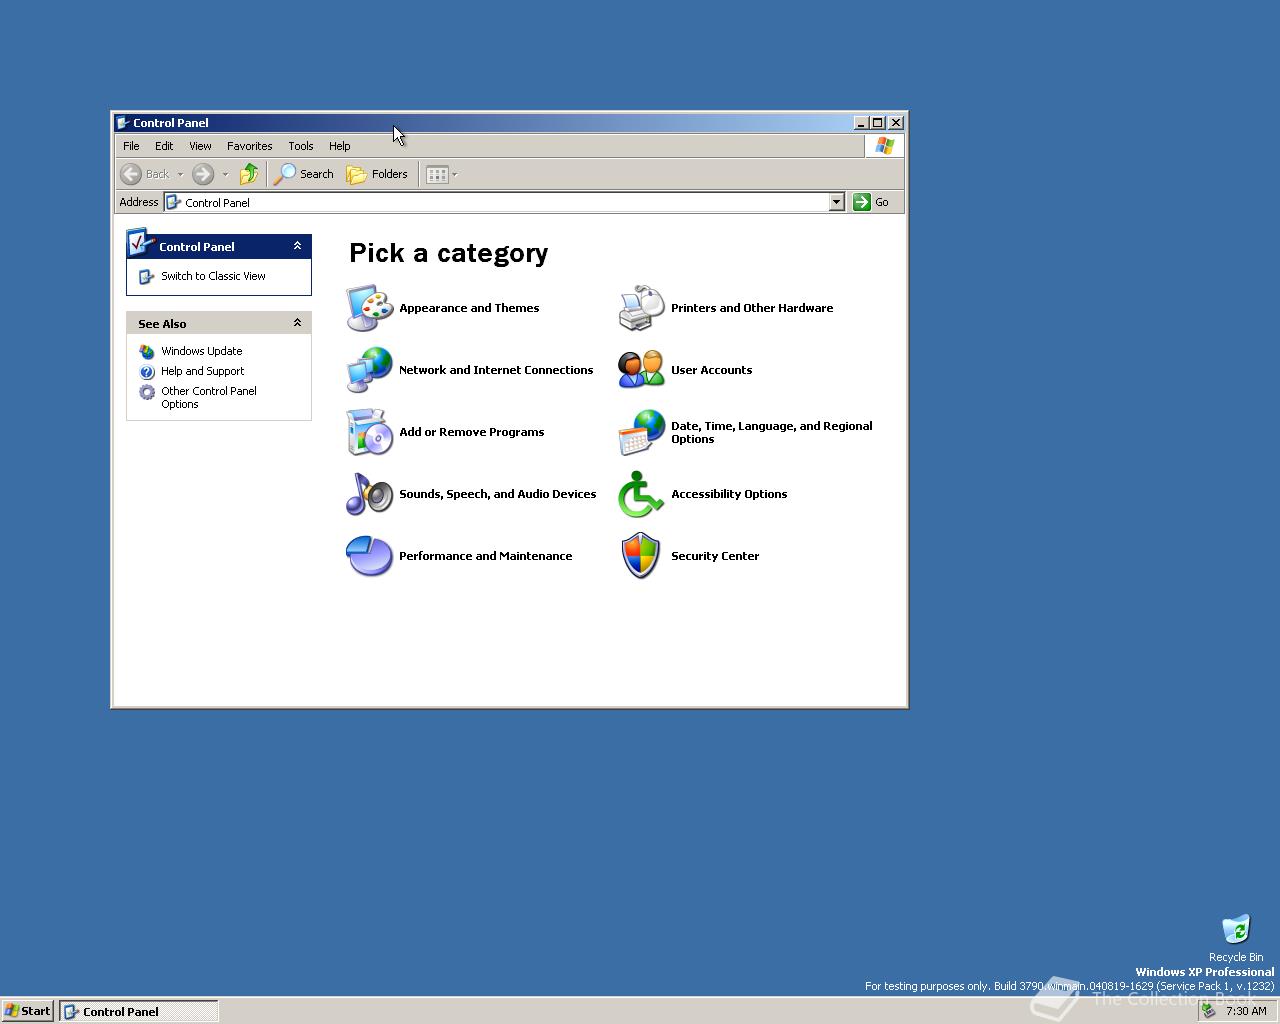Viewport: 1280px width, 1024px height.
Task: Open the User Accounts people icon
Action: coord(641,370)
